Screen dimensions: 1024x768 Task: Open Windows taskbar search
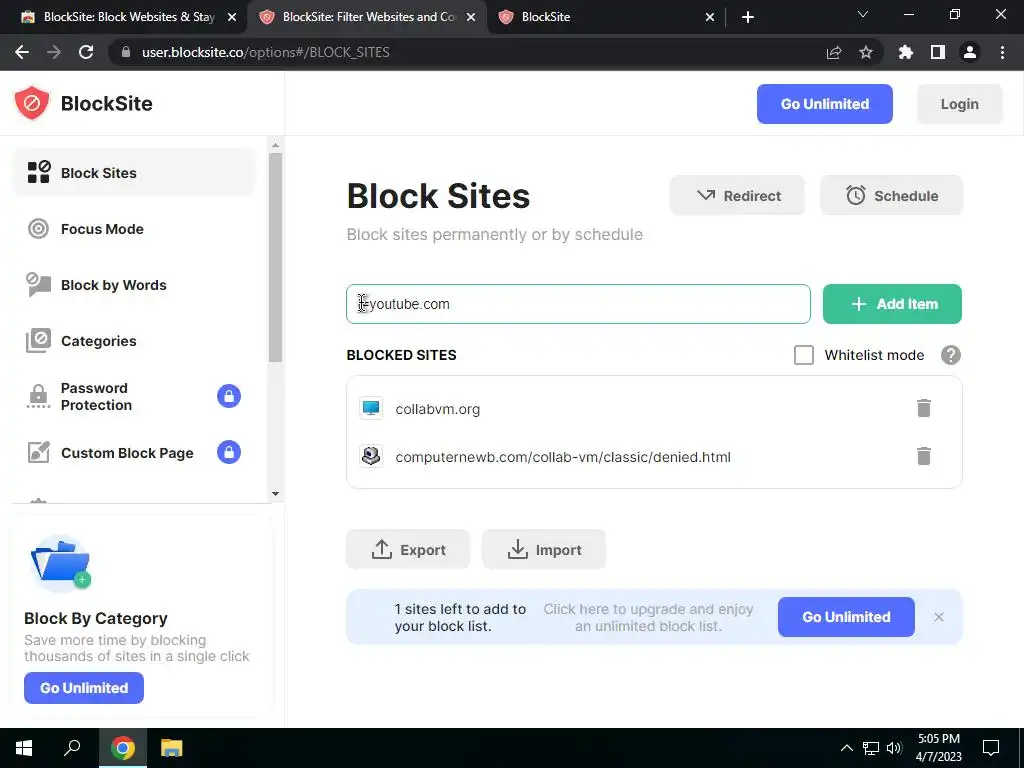coord(72,748)
